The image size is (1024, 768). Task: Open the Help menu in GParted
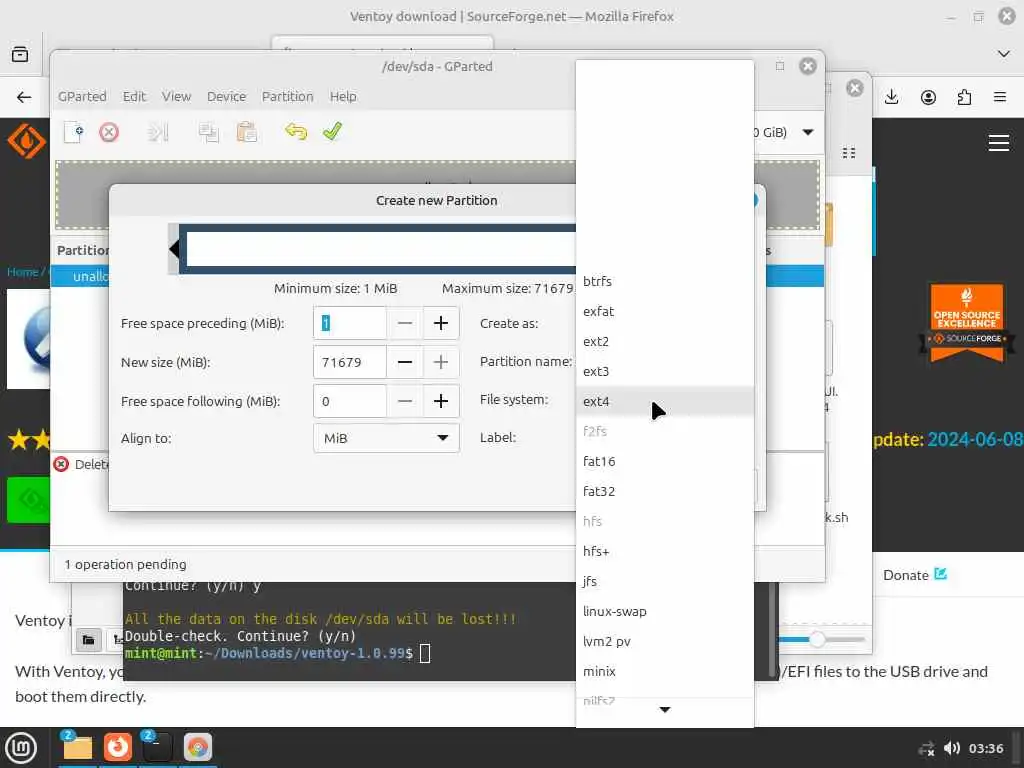(343, 97)
